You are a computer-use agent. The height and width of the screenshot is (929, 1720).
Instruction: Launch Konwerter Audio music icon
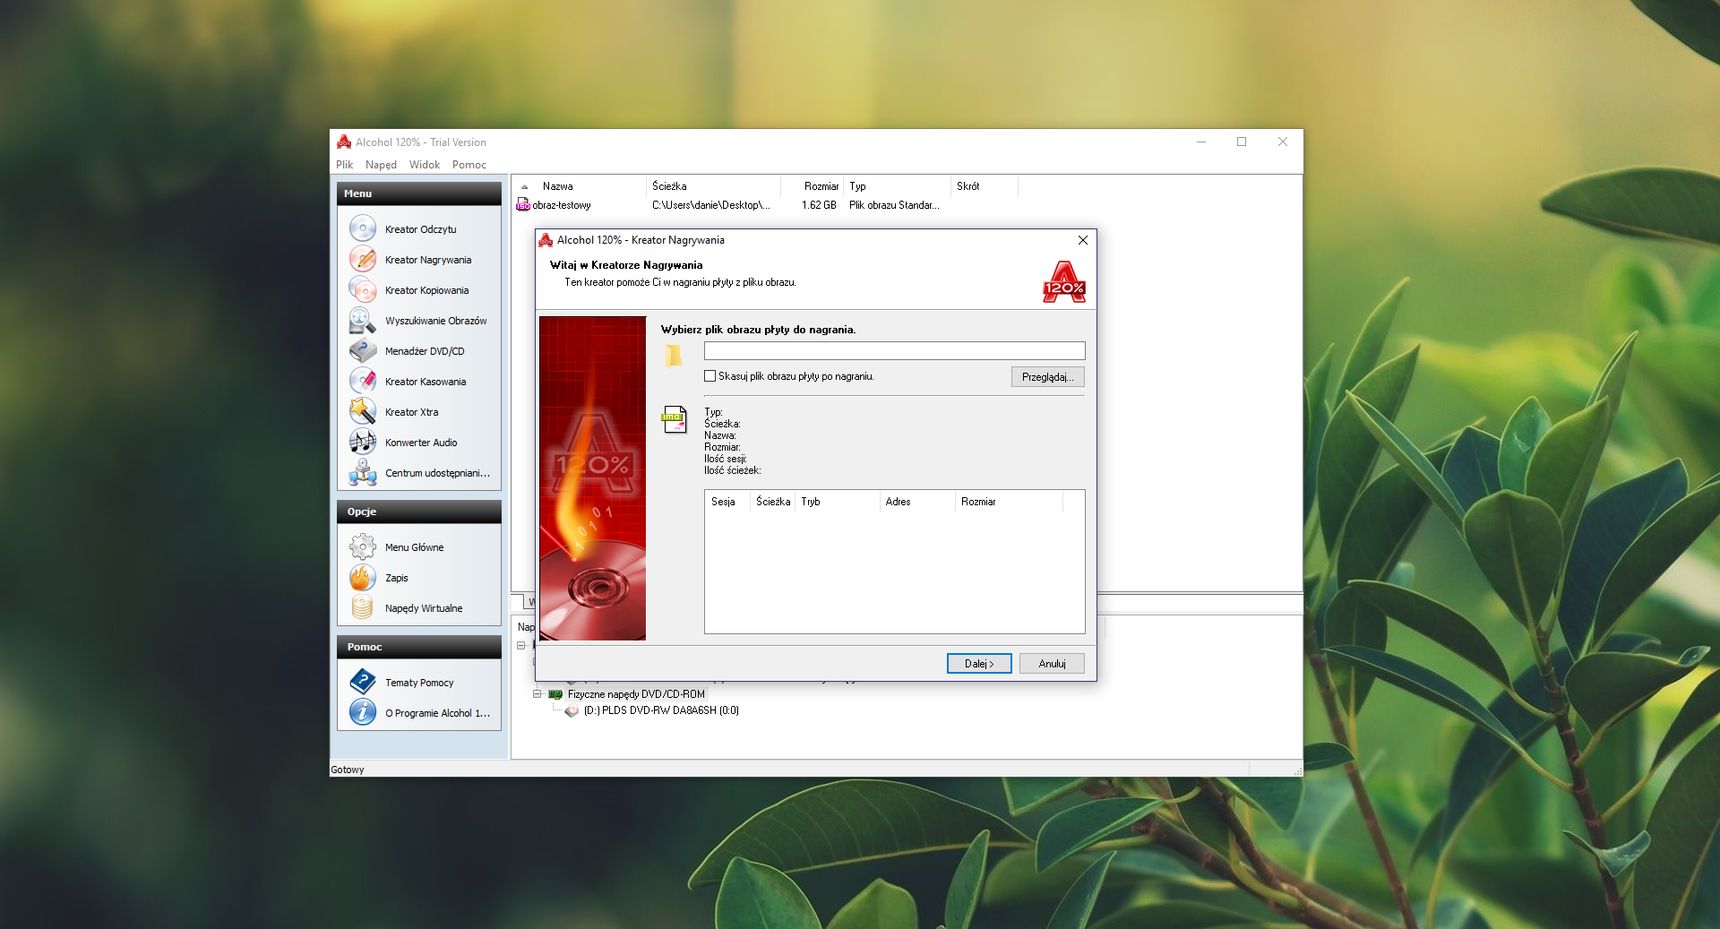362,442
